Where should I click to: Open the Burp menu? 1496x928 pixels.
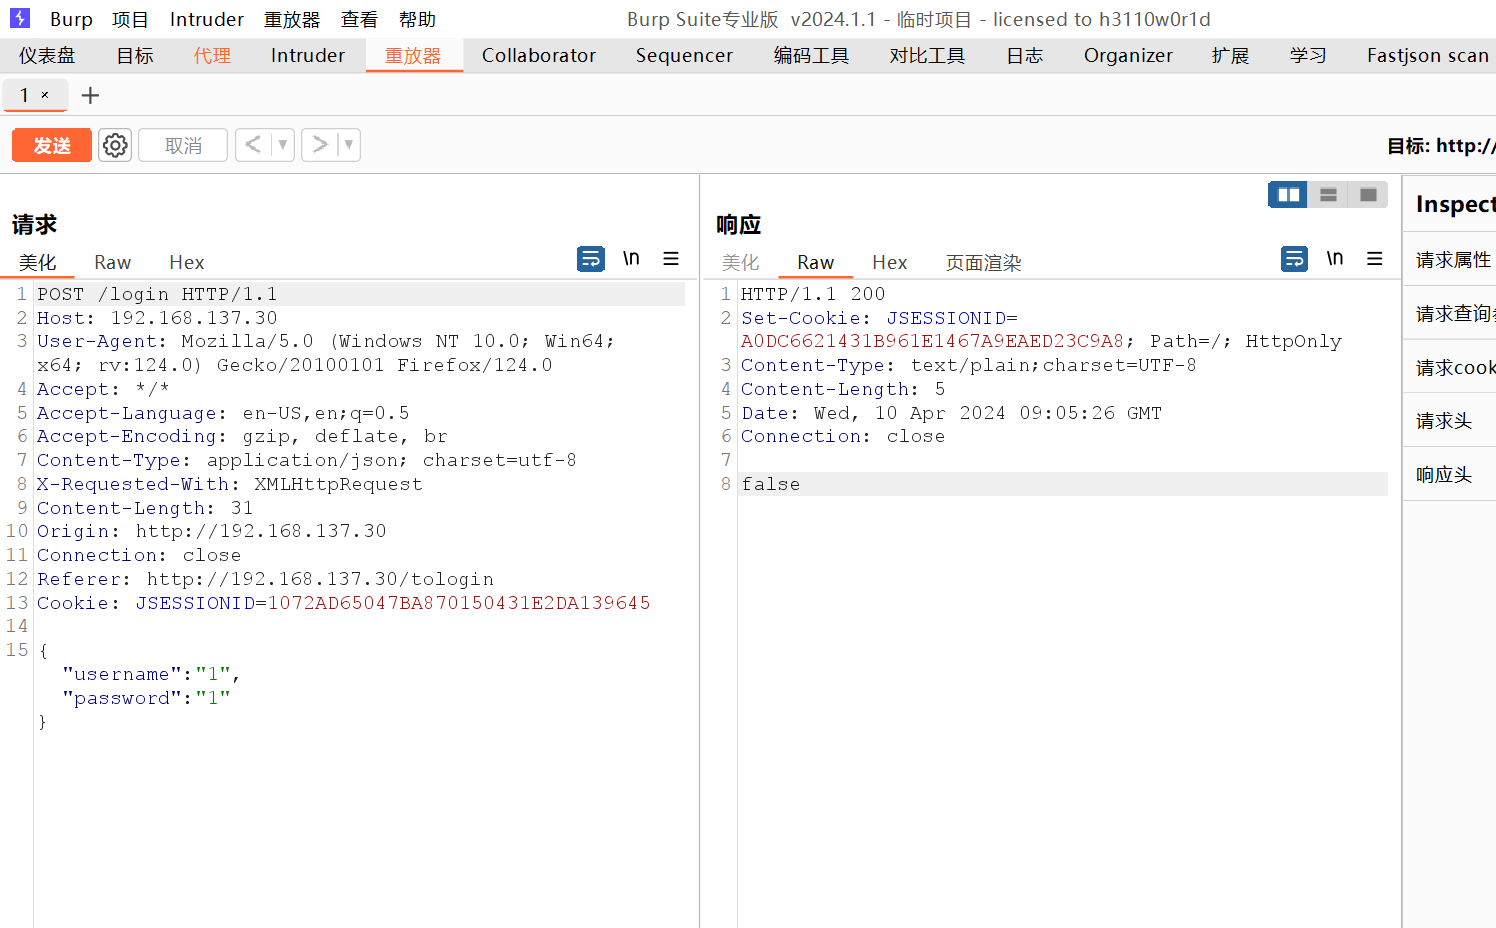[71, 19]
